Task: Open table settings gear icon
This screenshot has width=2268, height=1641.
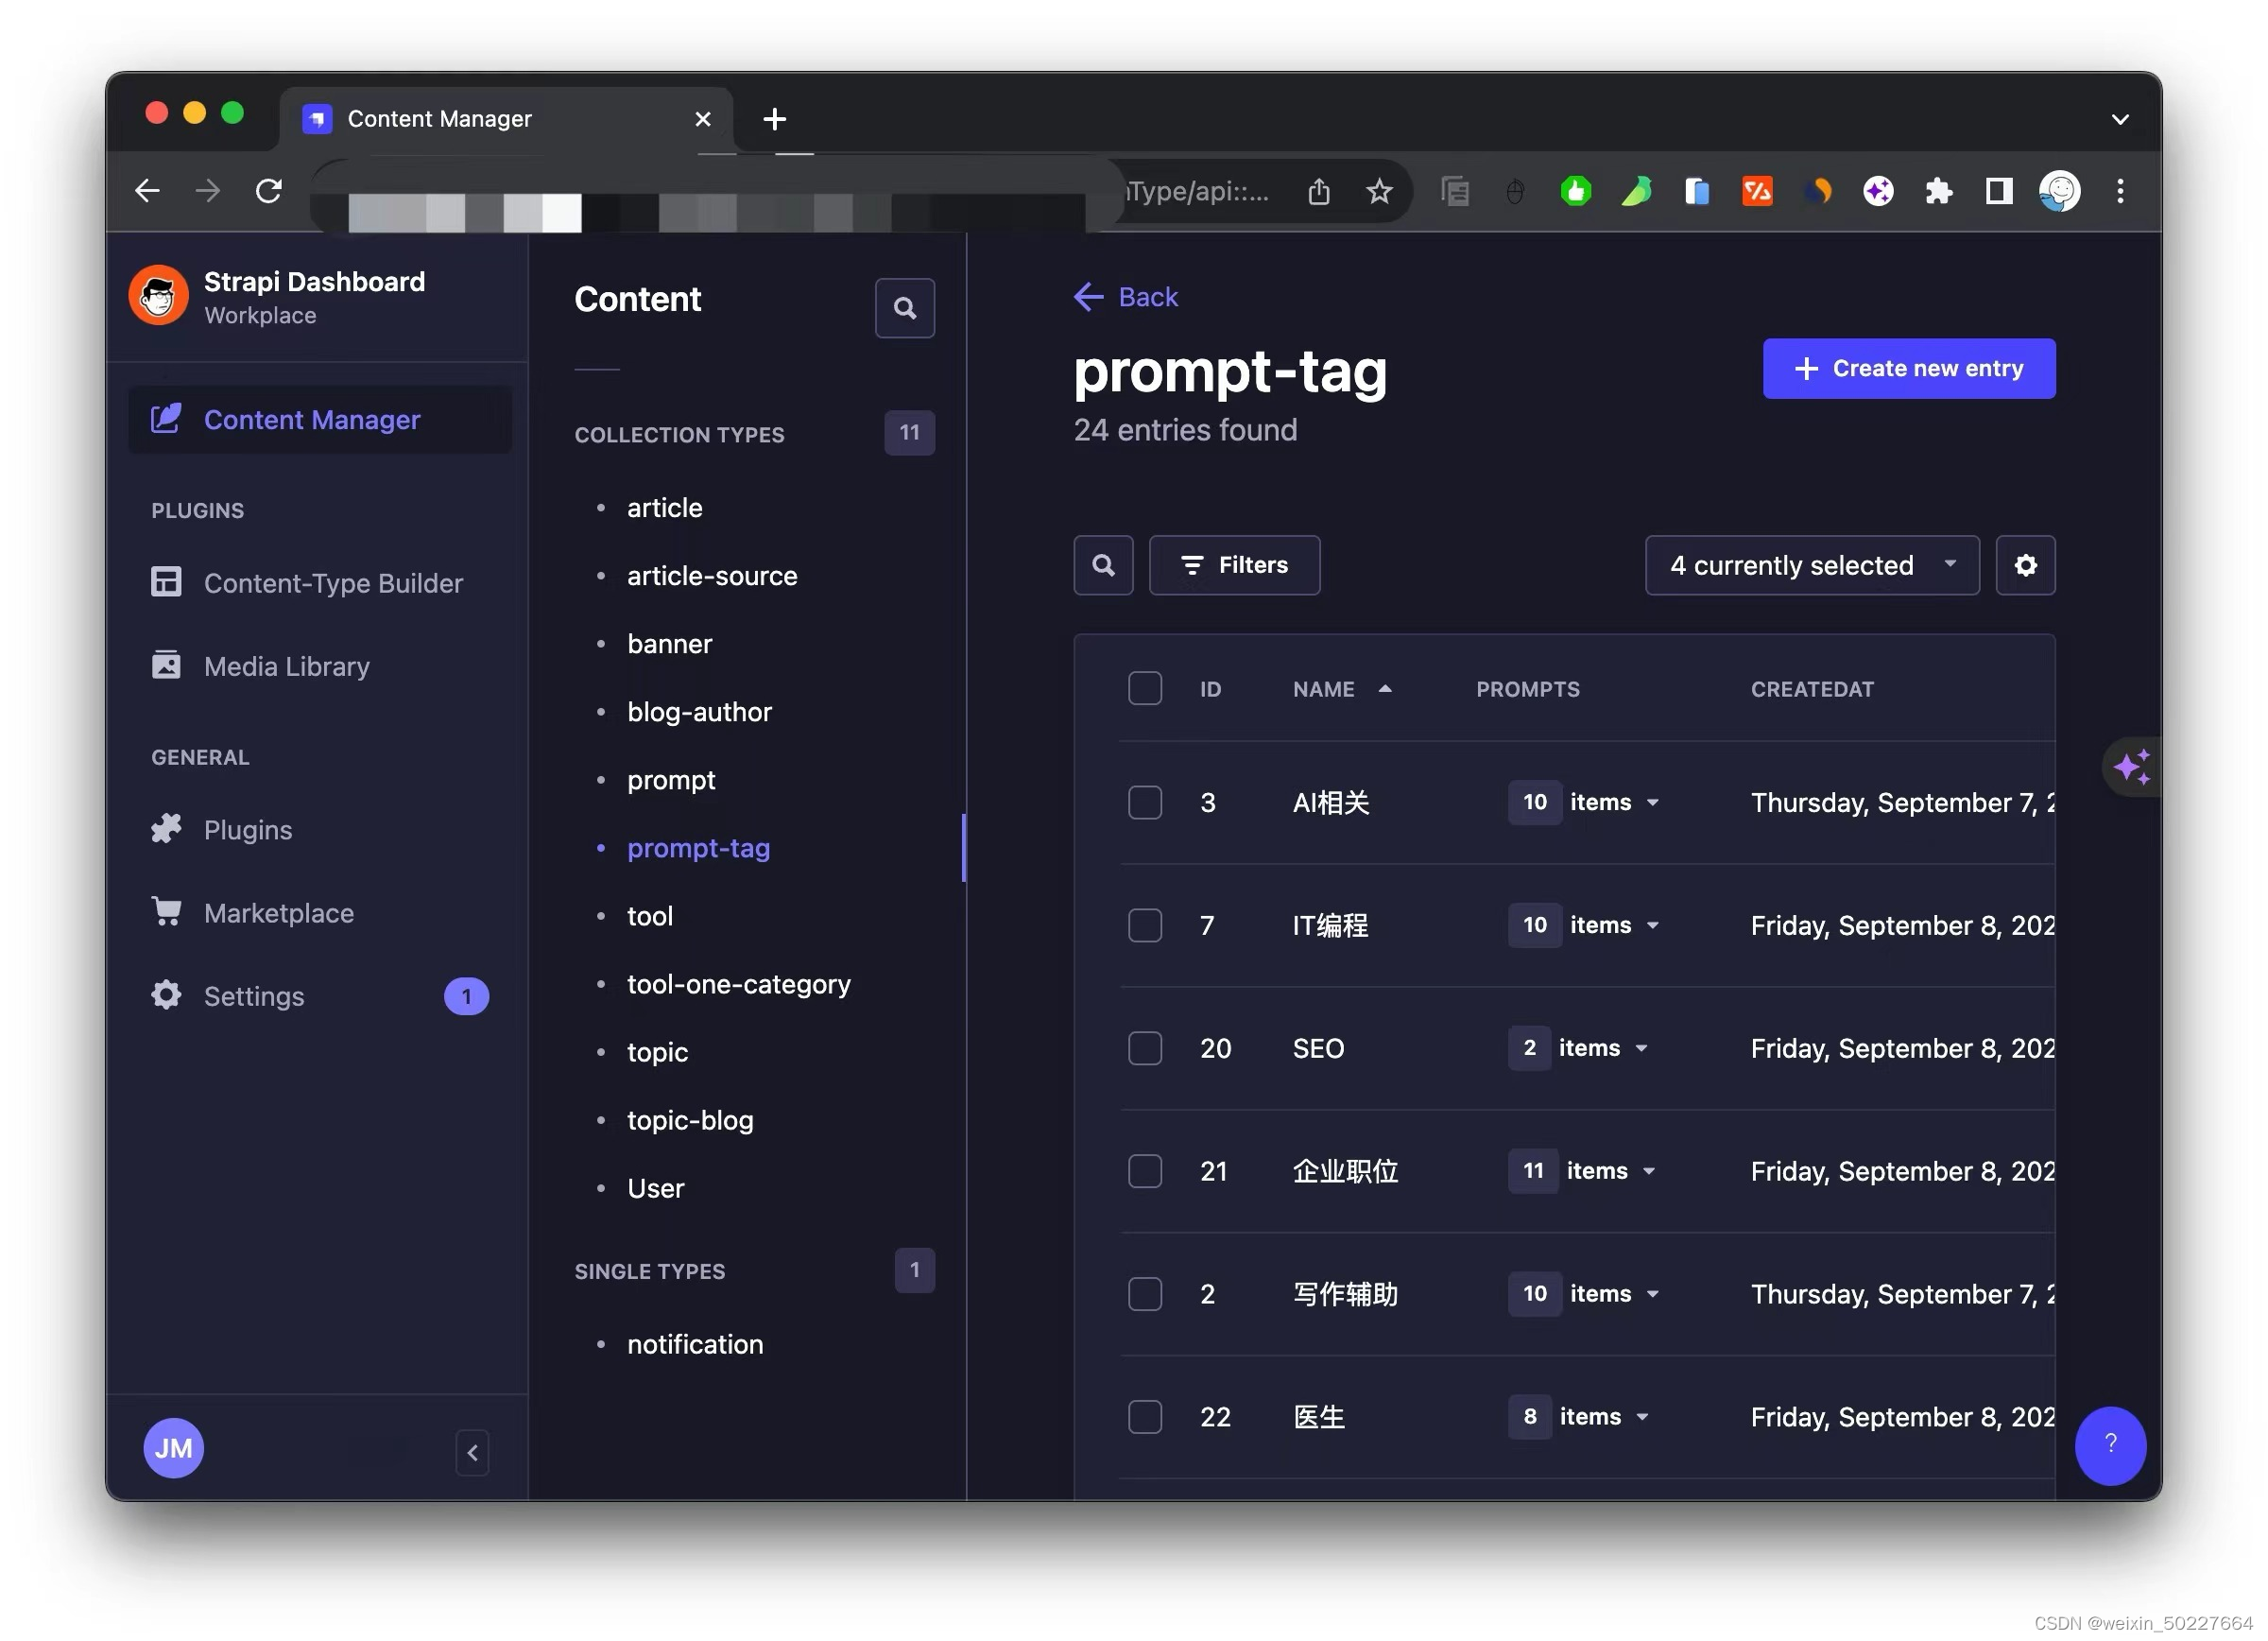Action: (x=2025, y=565)
